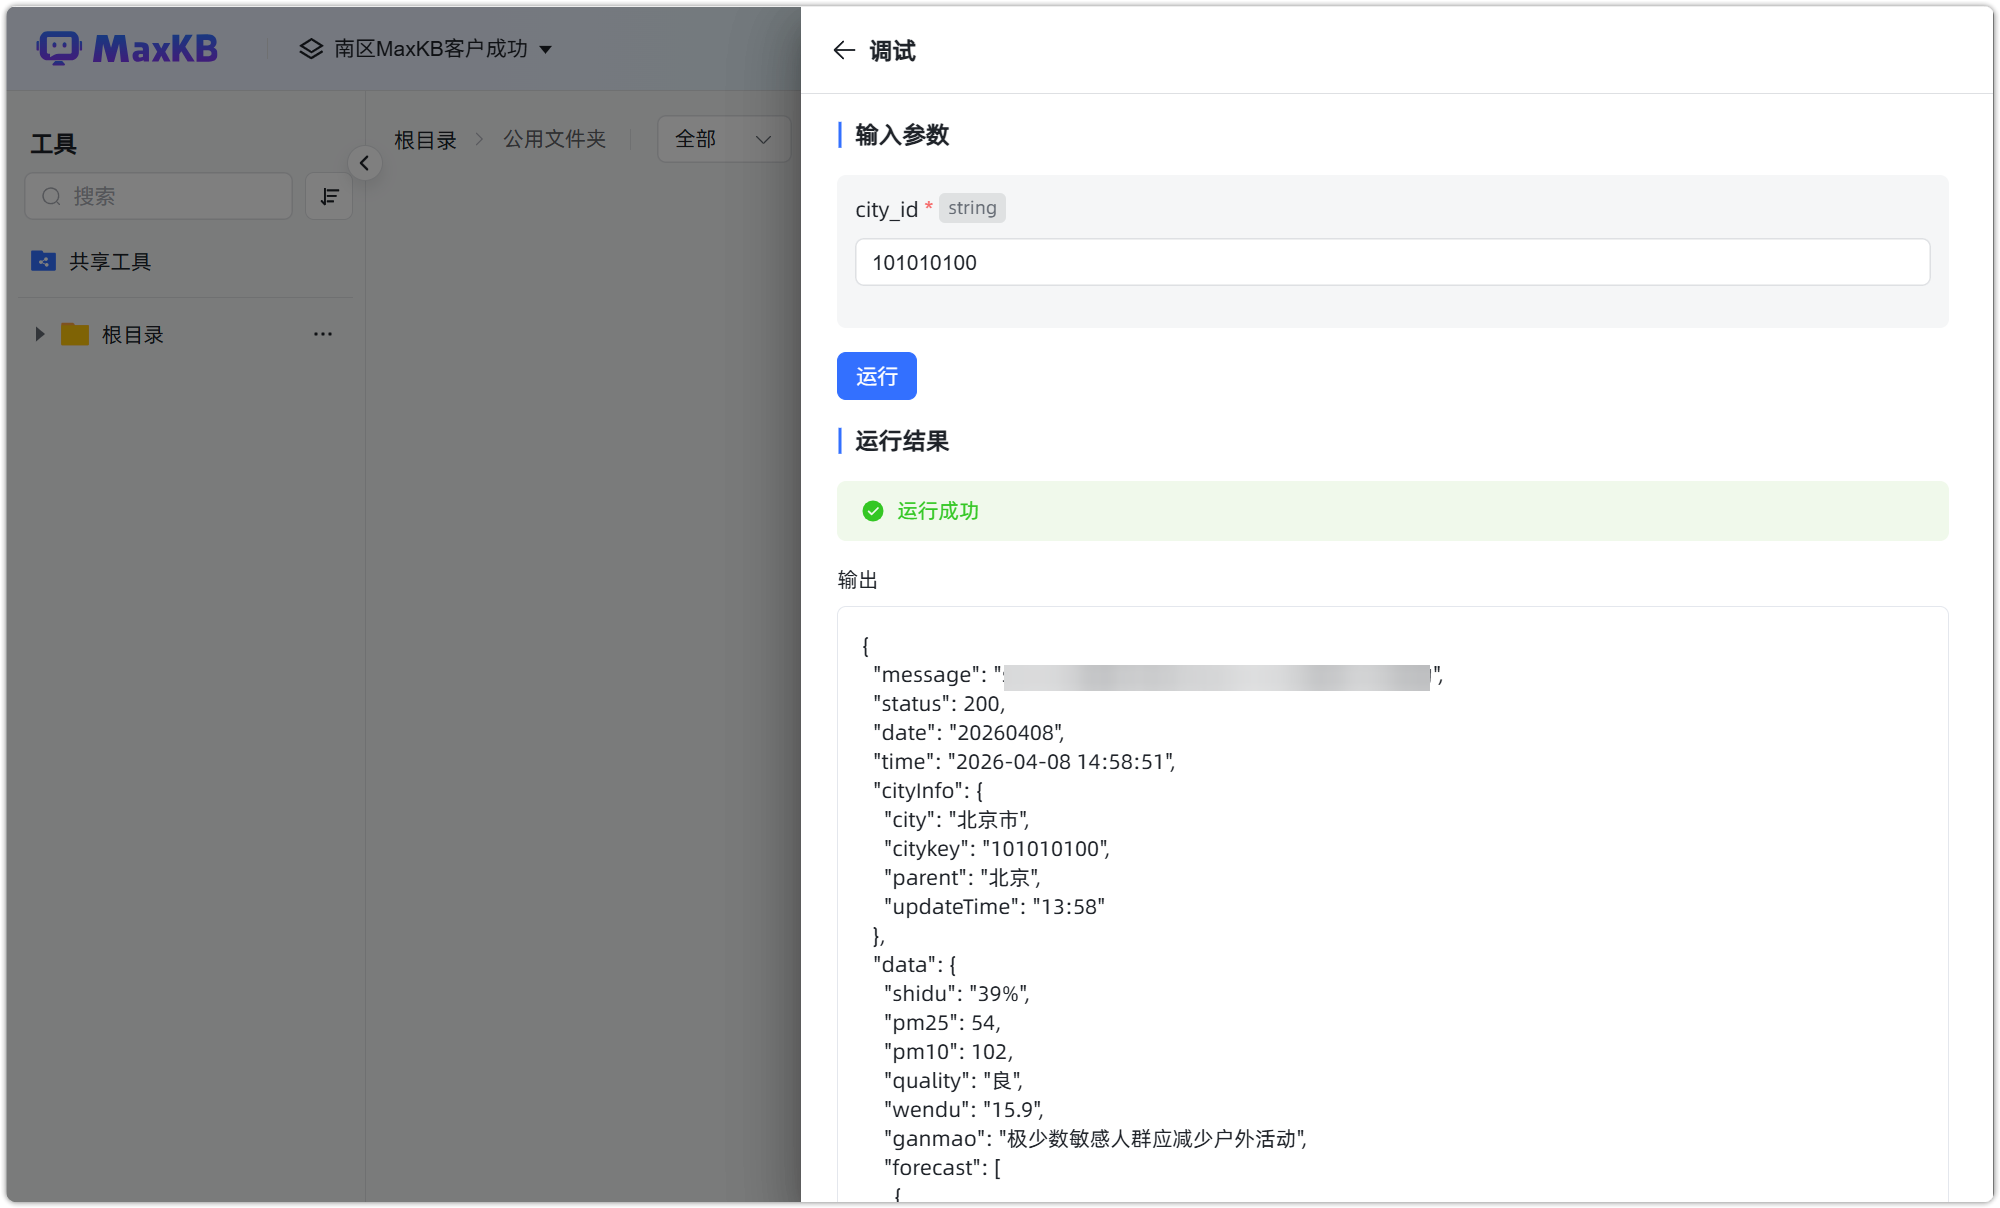
Task: Click the 根目录 breadcrumb link
Action: click(426, 139)
